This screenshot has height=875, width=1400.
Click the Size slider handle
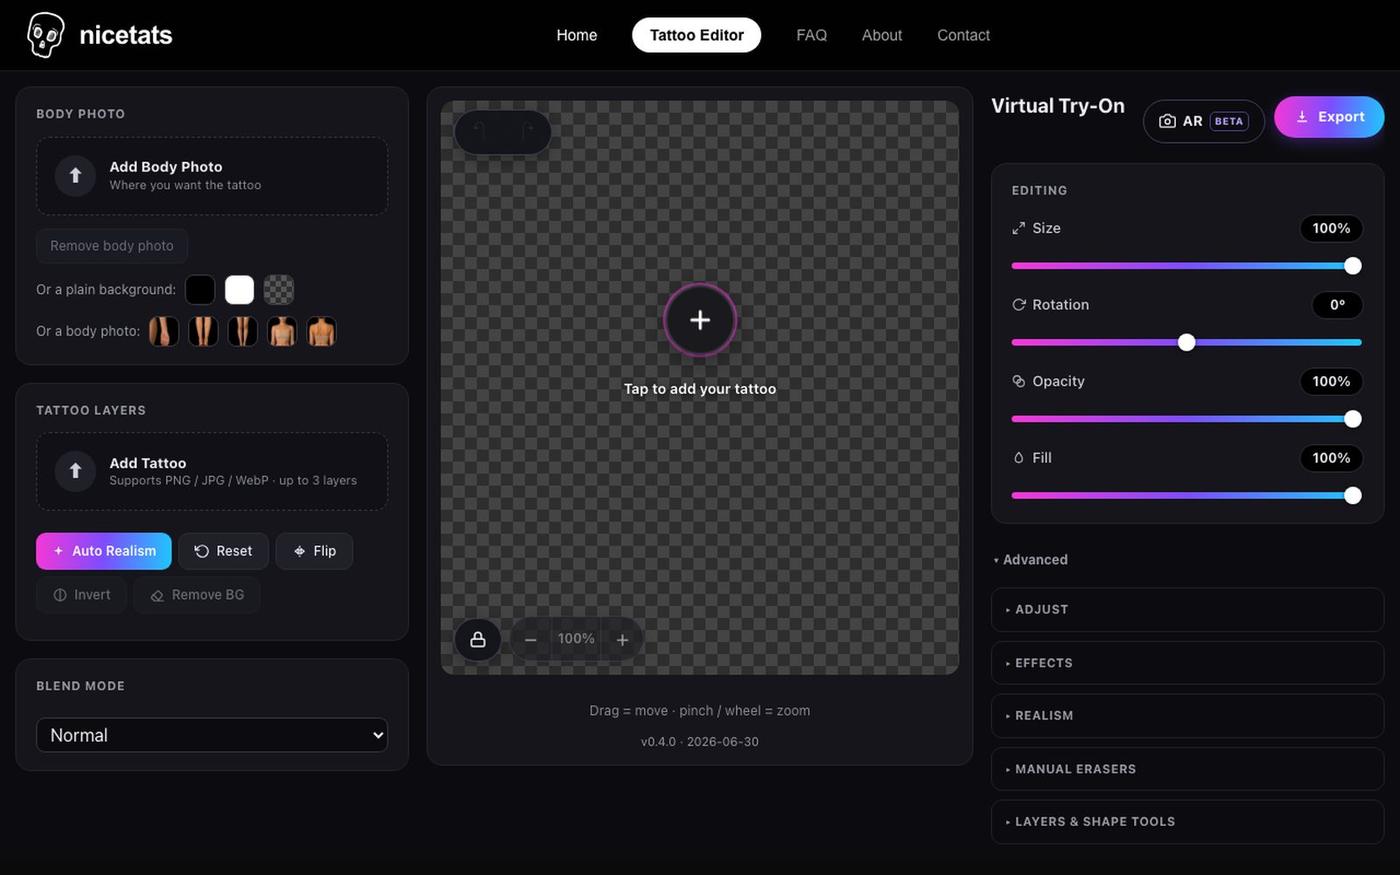click(x=1353, y=266)
